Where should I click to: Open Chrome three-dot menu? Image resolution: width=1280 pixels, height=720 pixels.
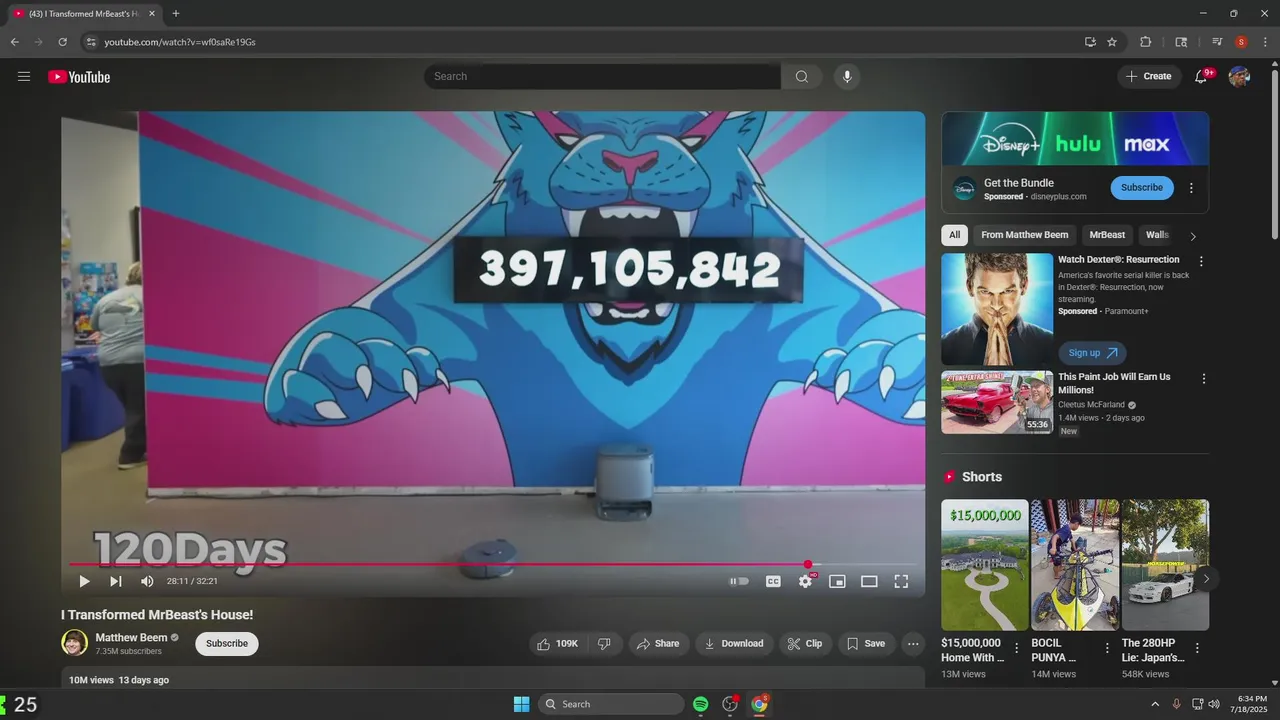click(1265, 42)
